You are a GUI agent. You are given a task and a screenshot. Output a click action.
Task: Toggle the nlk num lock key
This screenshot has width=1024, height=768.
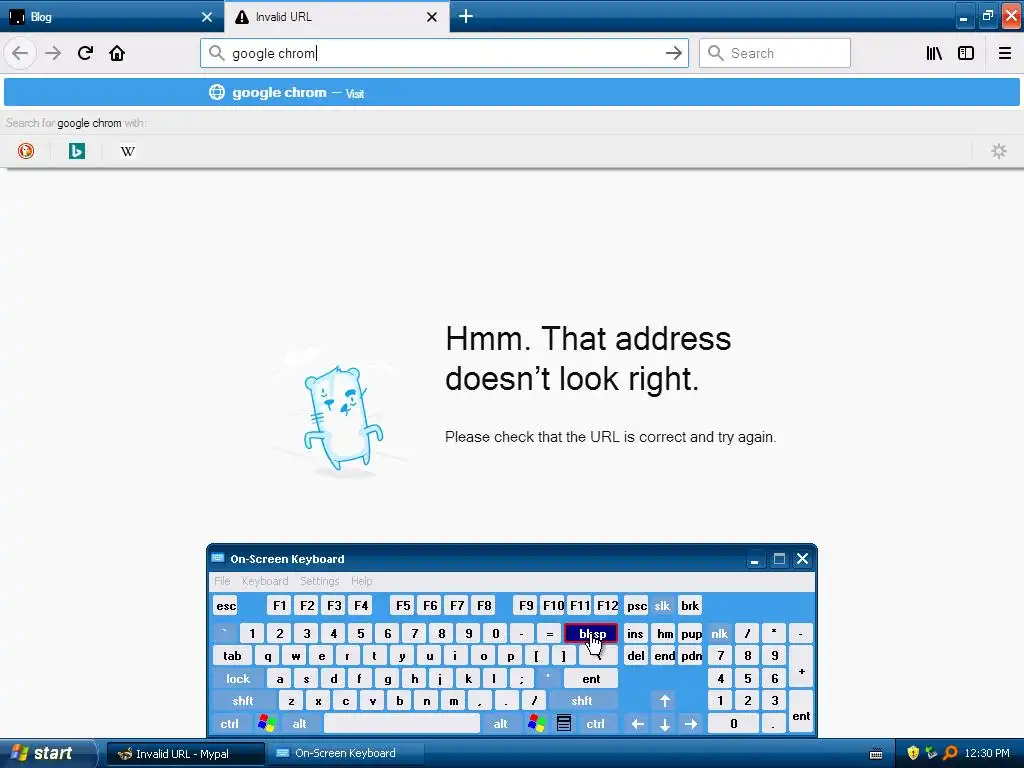pyautogui.click(x=720, y=633)
